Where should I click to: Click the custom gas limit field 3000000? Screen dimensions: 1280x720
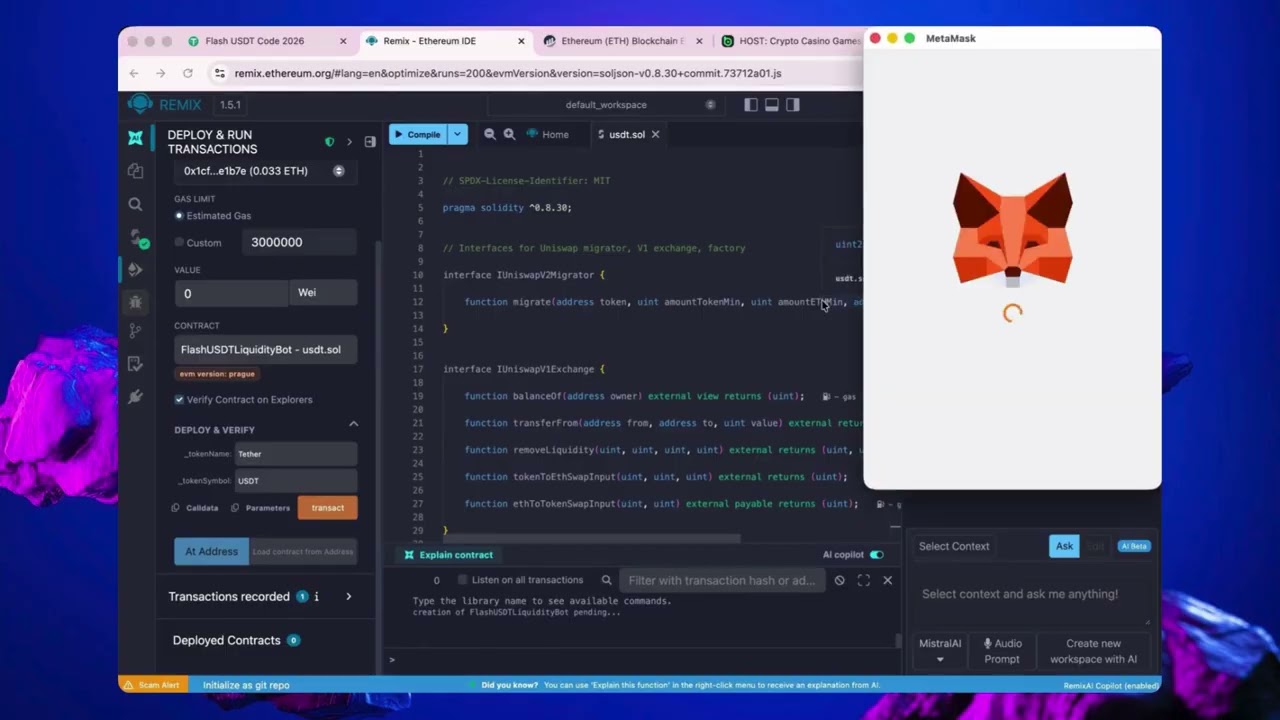click(299, 242)
